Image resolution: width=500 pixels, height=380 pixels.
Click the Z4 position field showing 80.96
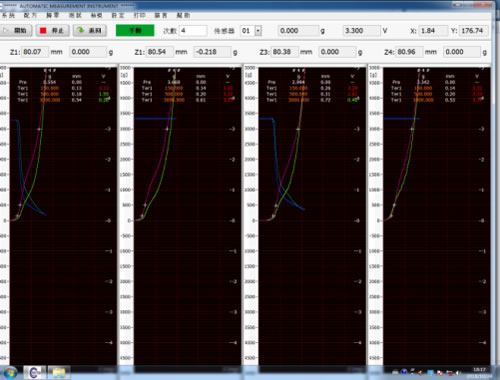(x=409, y=52)
